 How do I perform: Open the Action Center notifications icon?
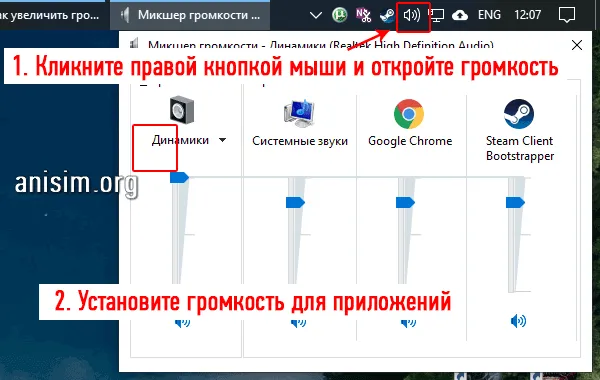566,15
